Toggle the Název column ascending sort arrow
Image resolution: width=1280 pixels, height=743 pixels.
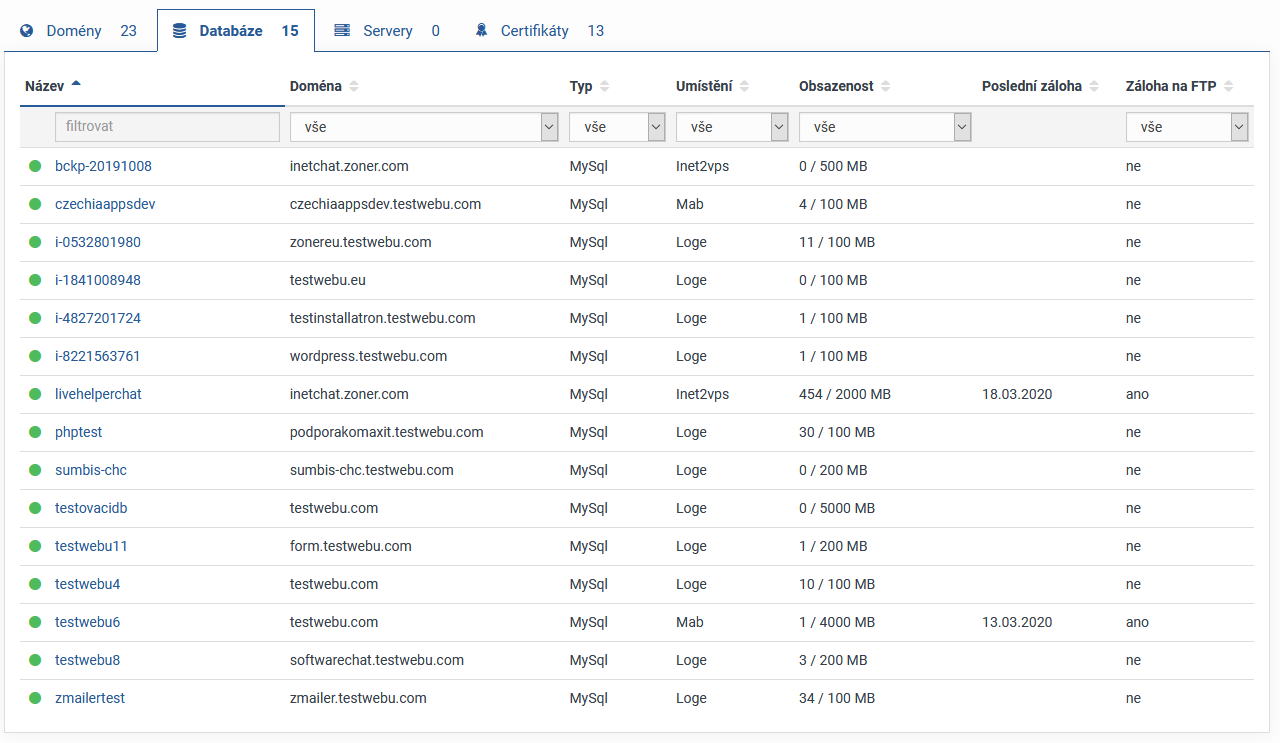point(76,85)
